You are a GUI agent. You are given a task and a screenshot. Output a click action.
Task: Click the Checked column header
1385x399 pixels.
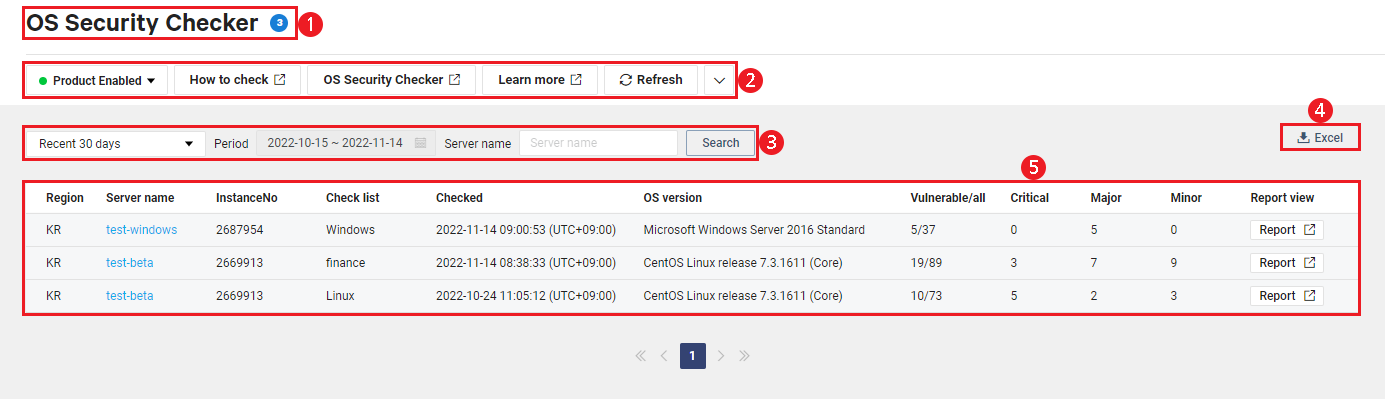(459, 198)
